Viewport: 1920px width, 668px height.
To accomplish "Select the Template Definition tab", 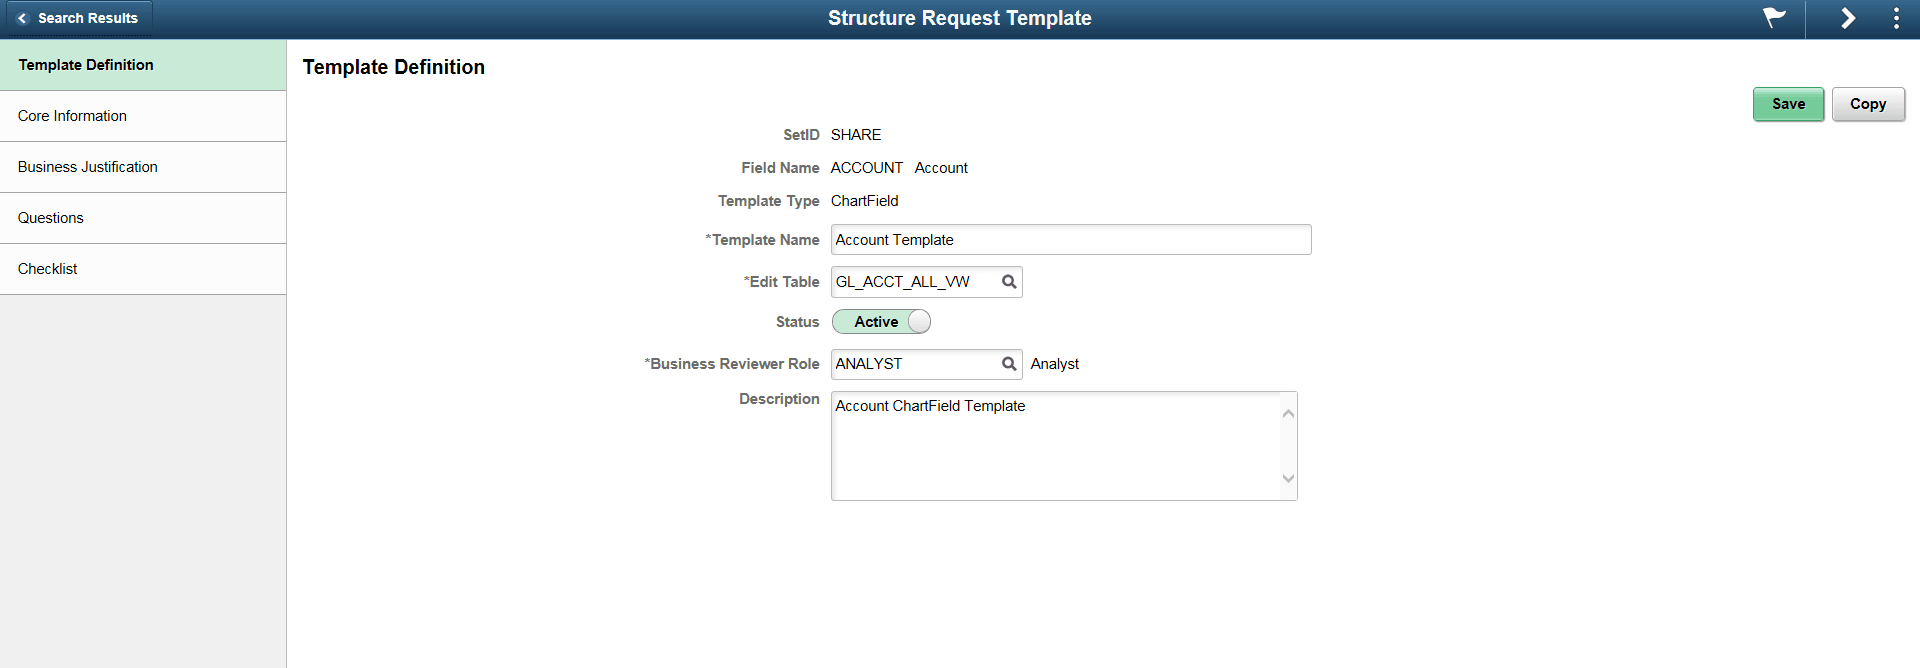I will 85,64.
